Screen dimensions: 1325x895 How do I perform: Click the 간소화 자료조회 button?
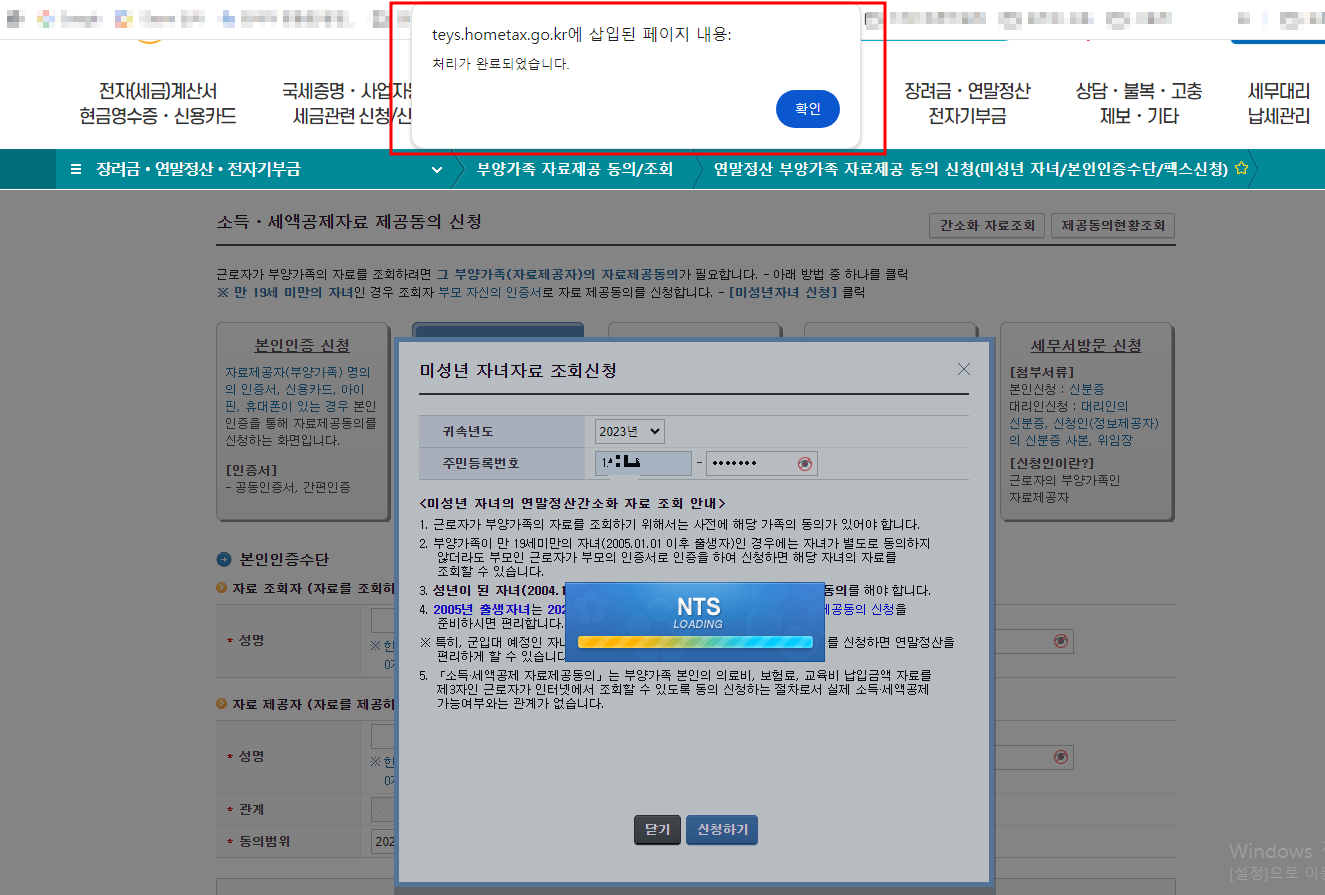coord(987,225)
